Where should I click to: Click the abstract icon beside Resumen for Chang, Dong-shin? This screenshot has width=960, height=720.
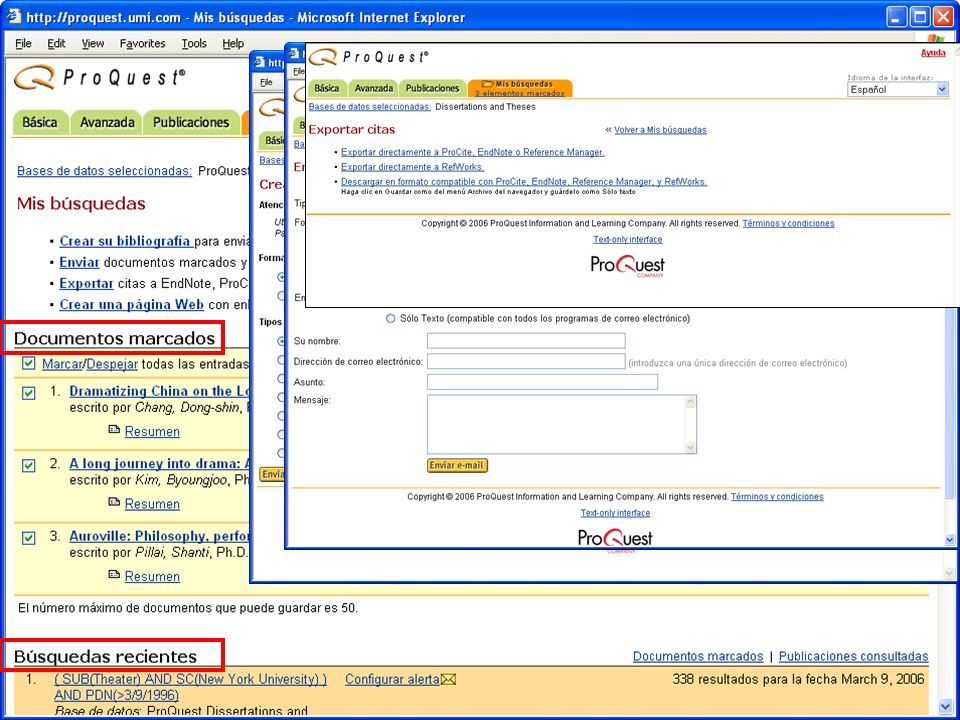tap(114, 430)
